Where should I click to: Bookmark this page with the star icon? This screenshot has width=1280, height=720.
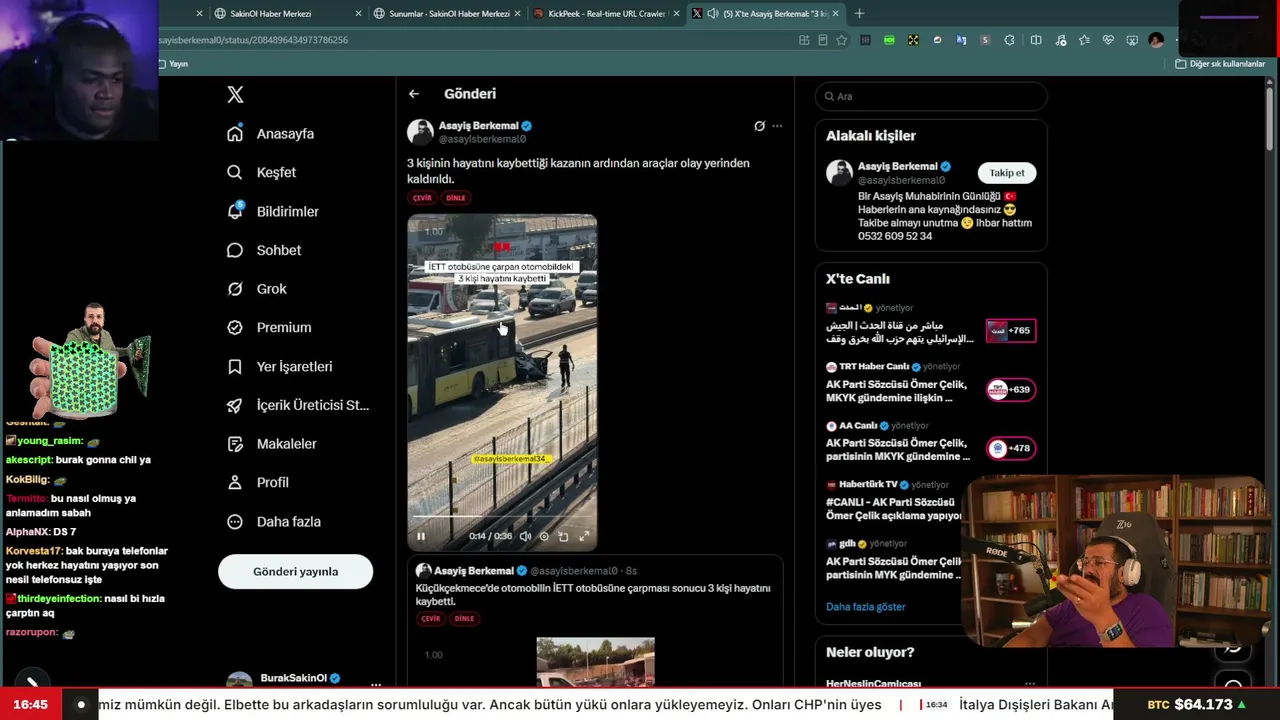(842, 40)
